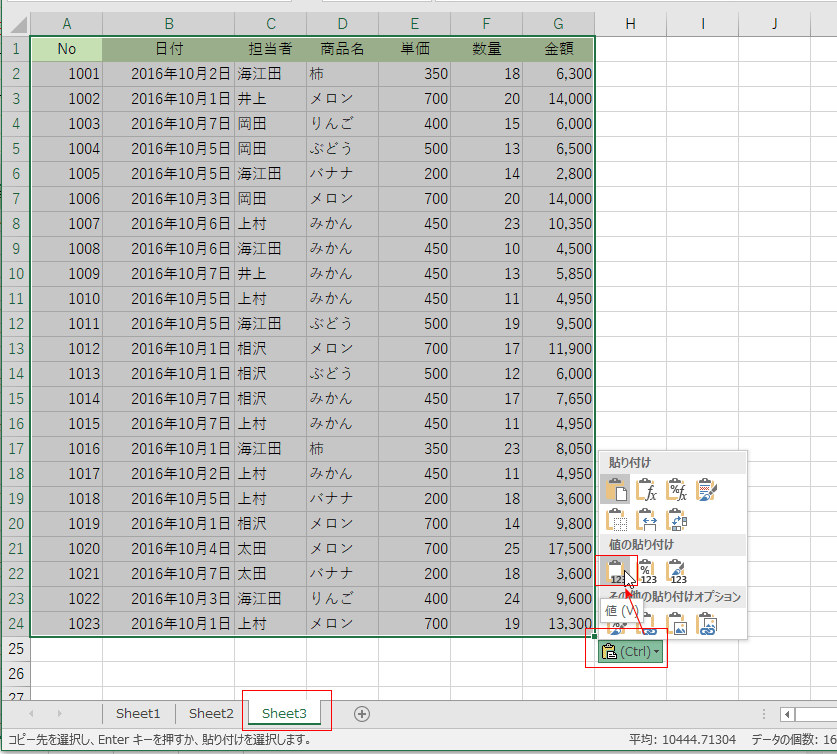Switch to the Sheet2 tab
Image resolution: width=837 pixels, height=754 pixels.
[211, 713]
